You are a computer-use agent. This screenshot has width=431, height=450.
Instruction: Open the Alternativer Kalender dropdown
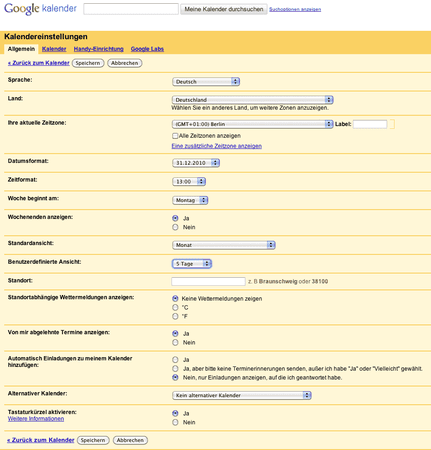tap(242, 395)
